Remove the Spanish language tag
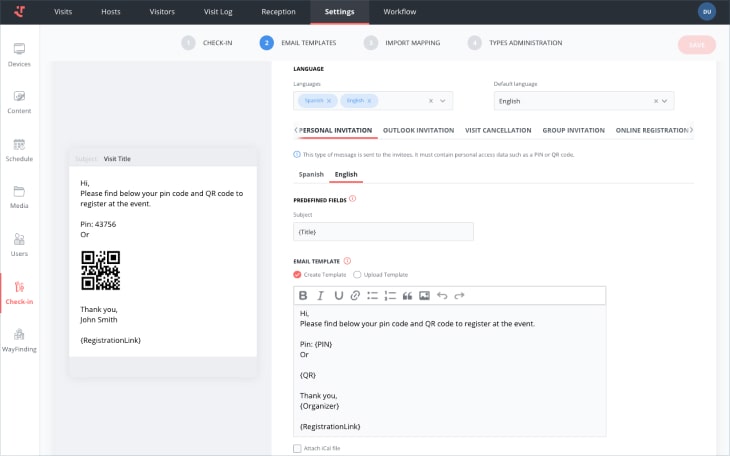 coord(328,101)
